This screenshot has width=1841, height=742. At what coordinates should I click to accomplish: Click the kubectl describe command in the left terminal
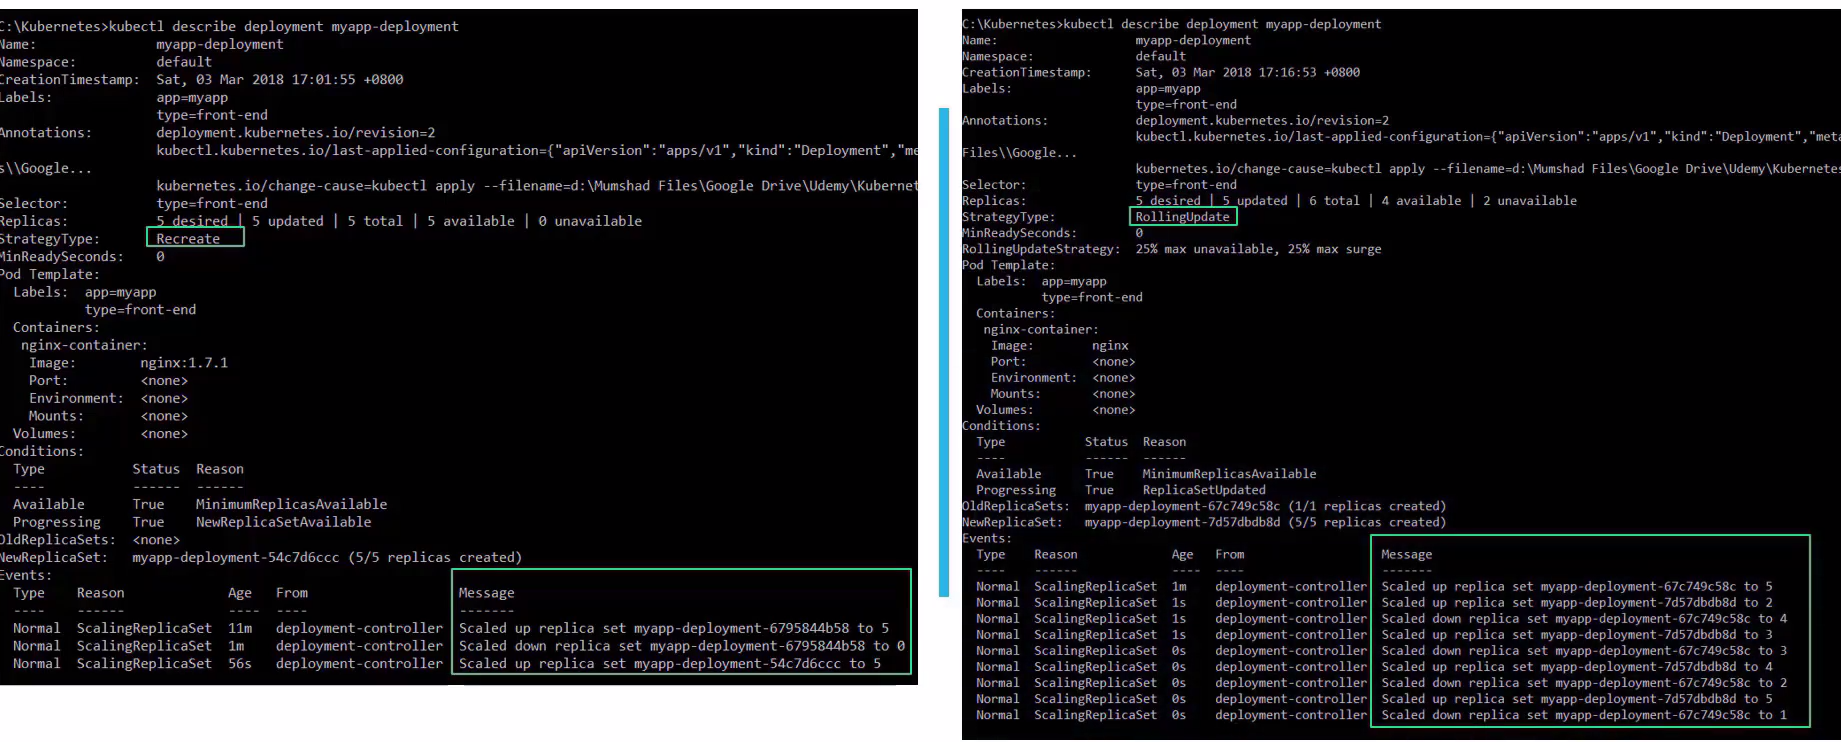coord(284,26)
